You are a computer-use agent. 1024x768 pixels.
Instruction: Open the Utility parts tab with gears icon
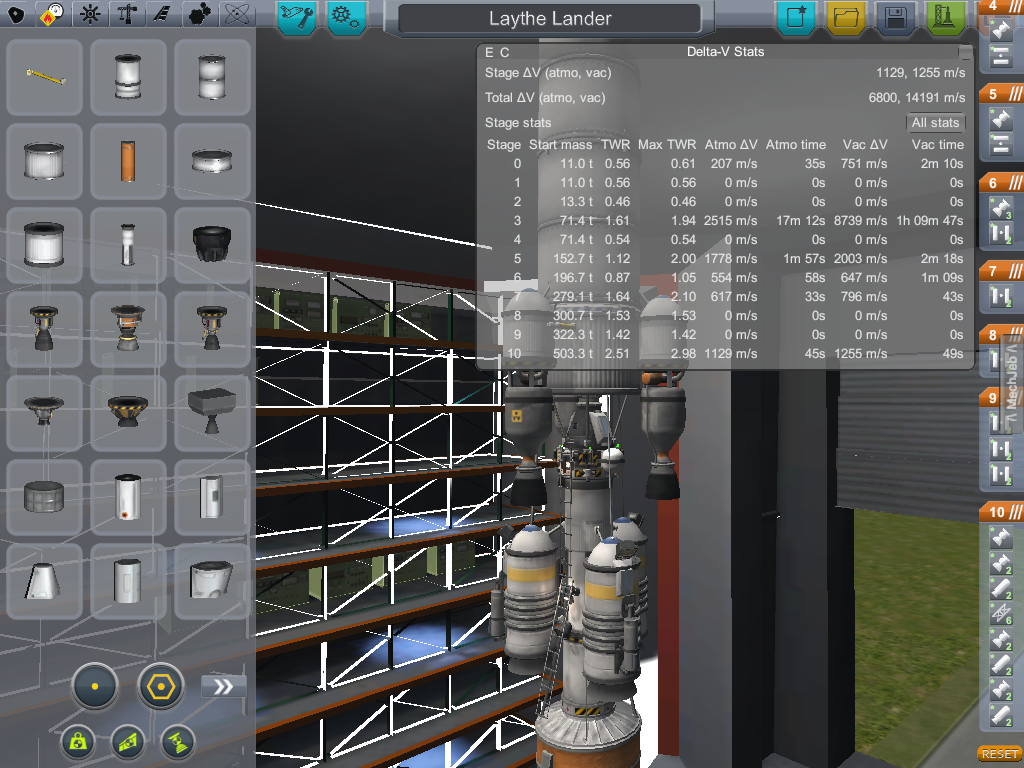click(199, 14)
